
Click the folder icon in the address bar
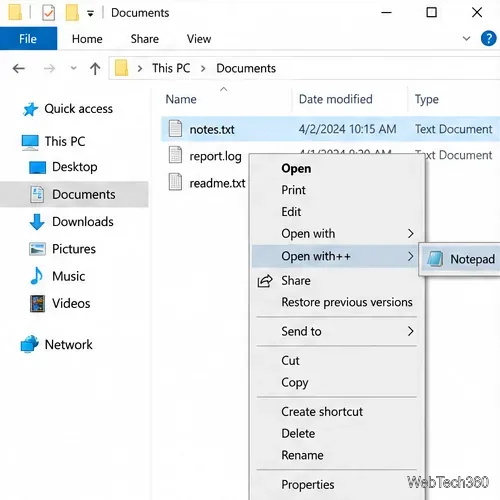pos(122,68)
